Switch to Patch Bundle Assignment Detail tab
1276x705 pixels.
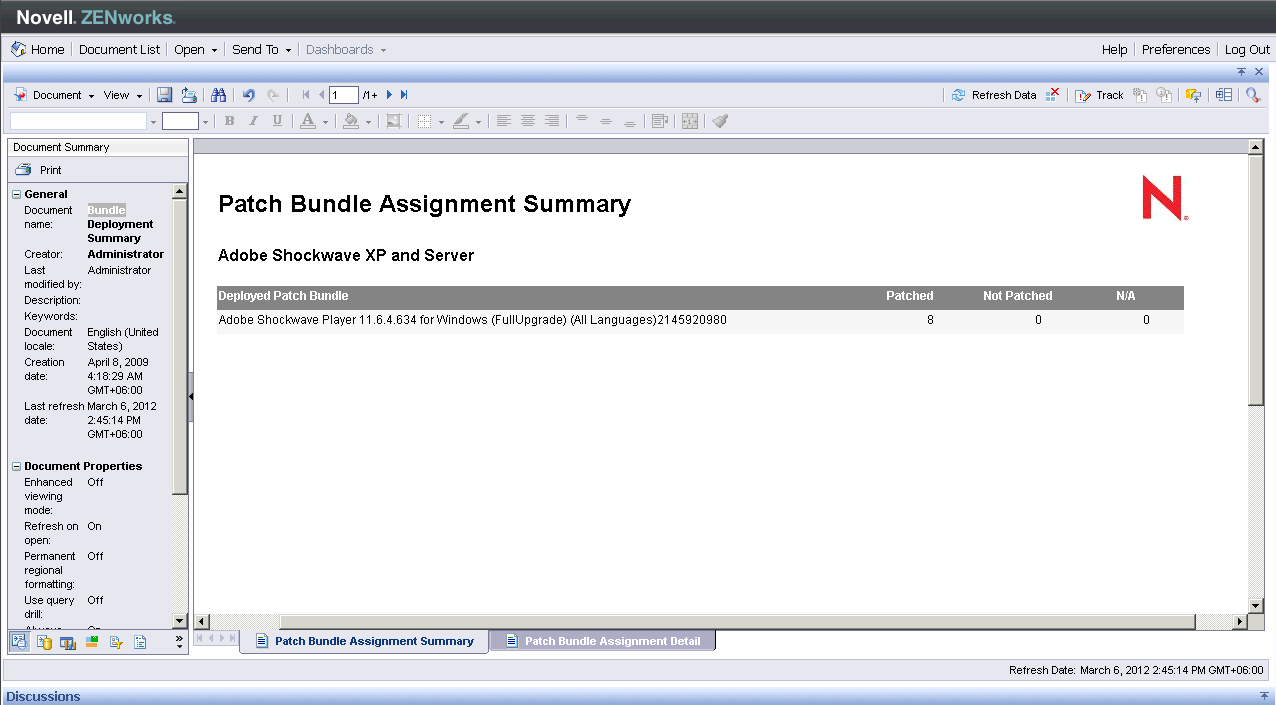coord(602,641)
